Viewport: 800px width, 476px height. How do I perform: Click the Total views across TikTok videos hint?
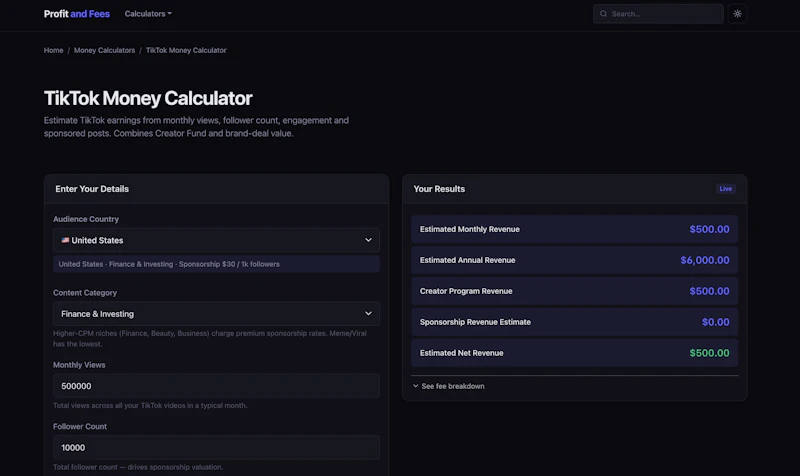point(150,406)
